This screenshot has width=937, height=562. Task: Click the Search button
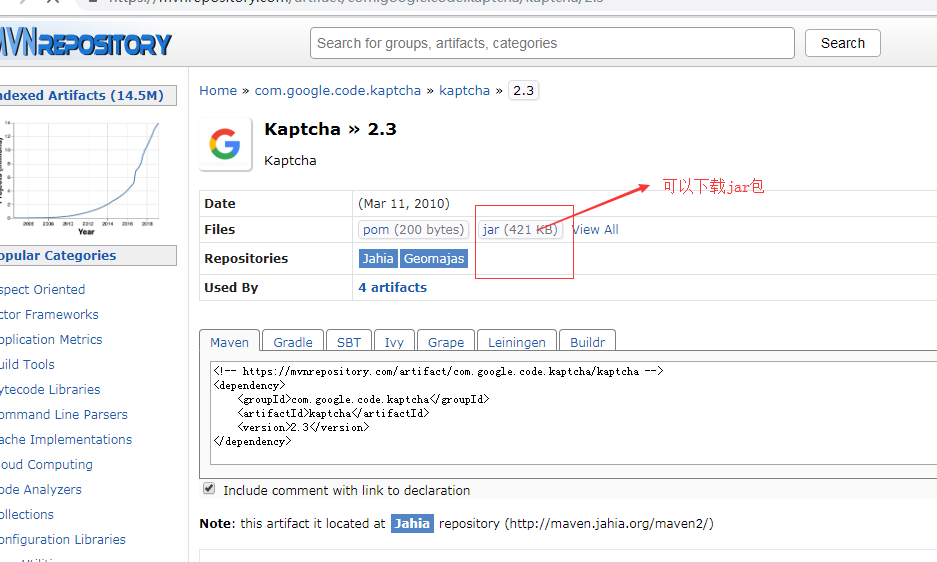tap(843, 43)
